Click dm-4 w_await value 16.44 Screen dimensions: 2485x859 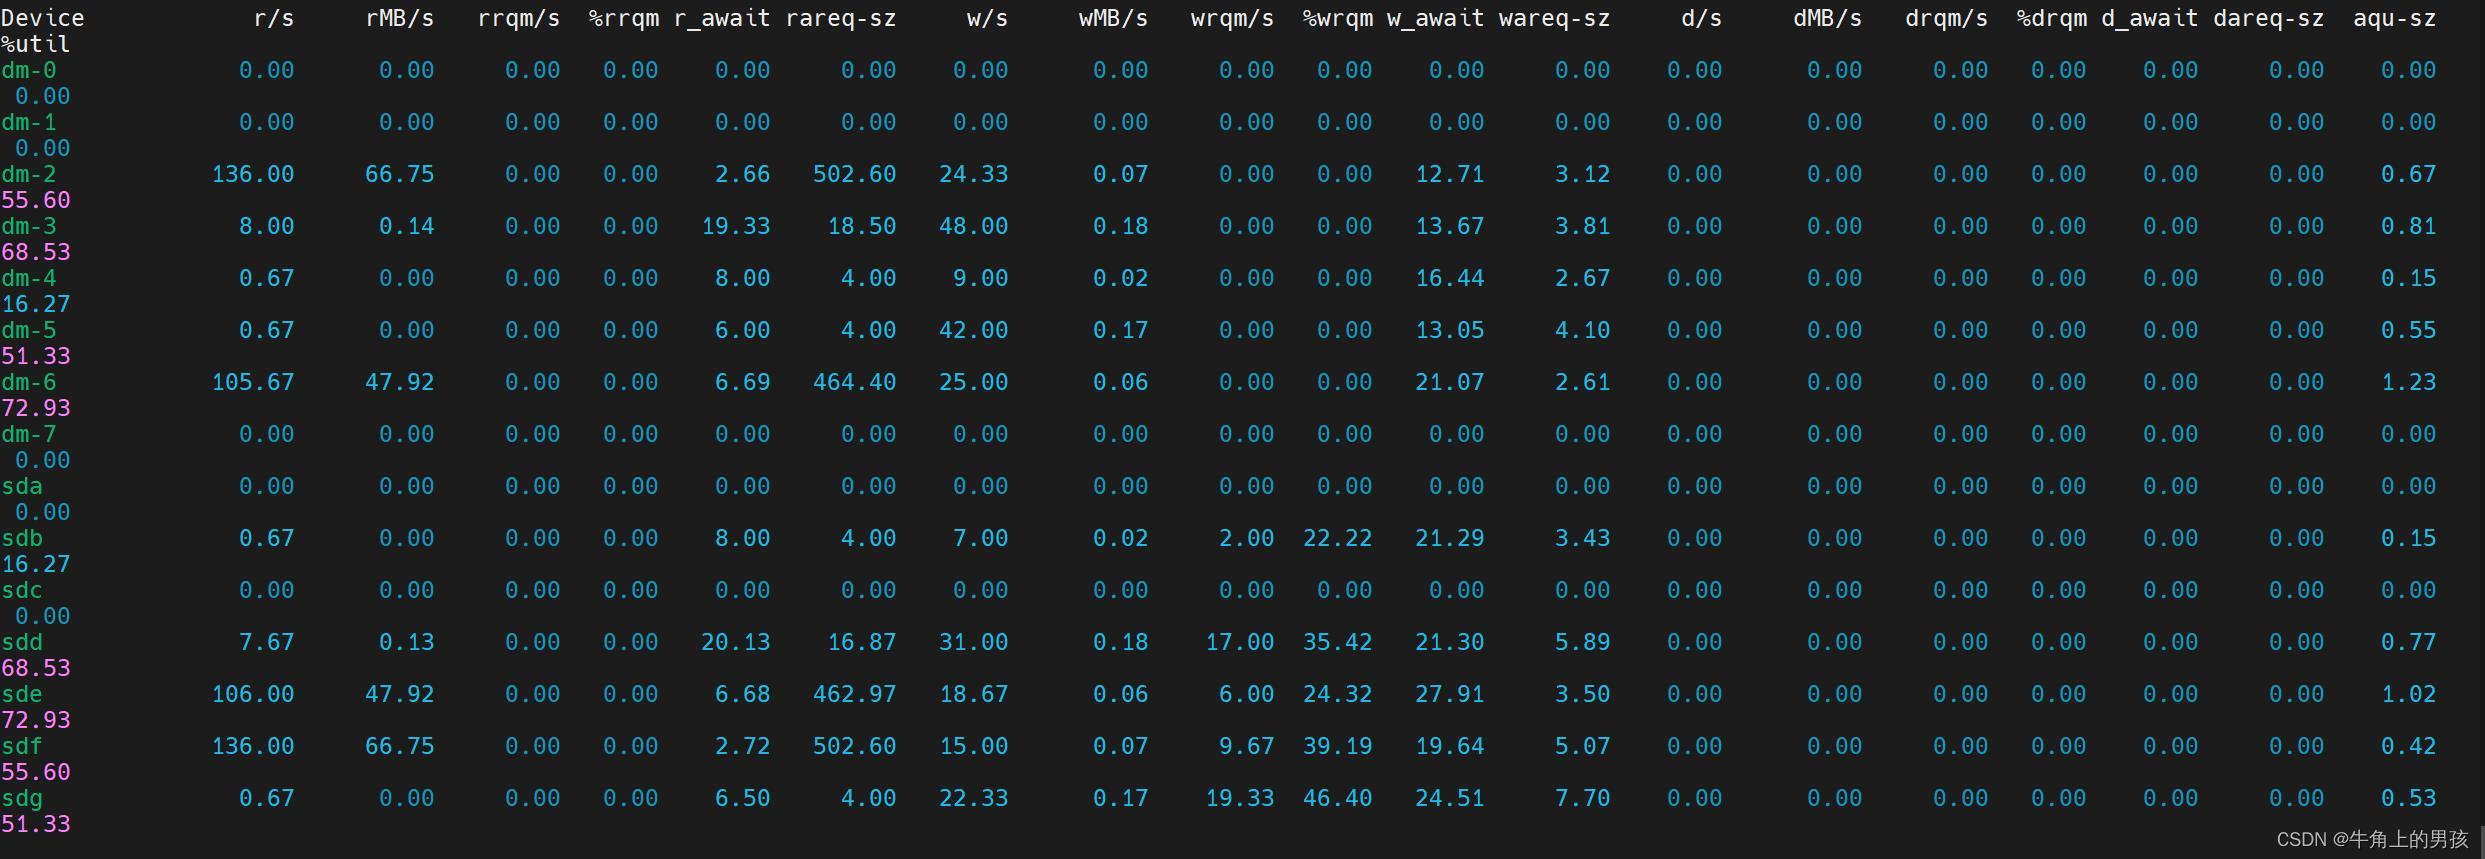pyautogui.click(x=1450, y=278)
